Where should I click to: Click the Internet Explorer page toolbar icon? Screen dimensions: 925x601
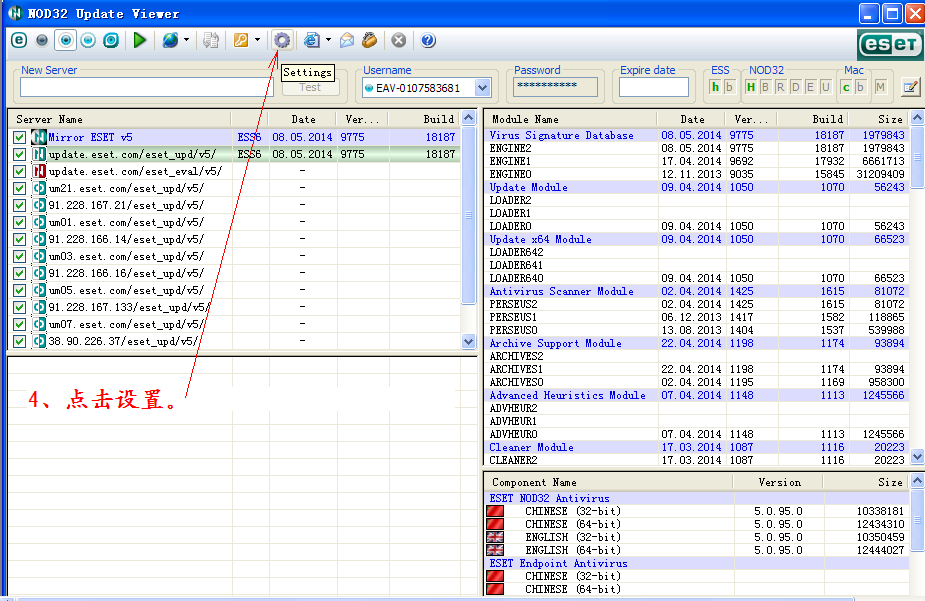click(311, 40)
